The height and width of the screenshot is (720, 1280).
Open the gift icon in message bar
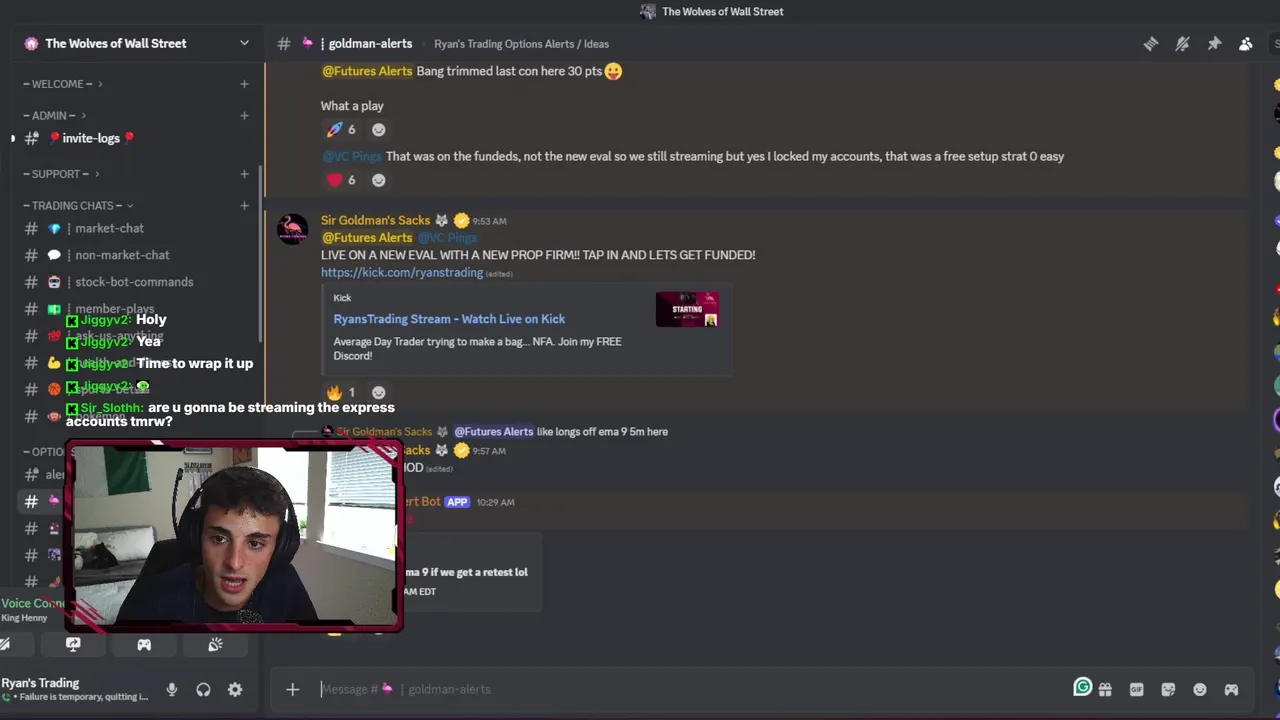tap(1105, 689)
